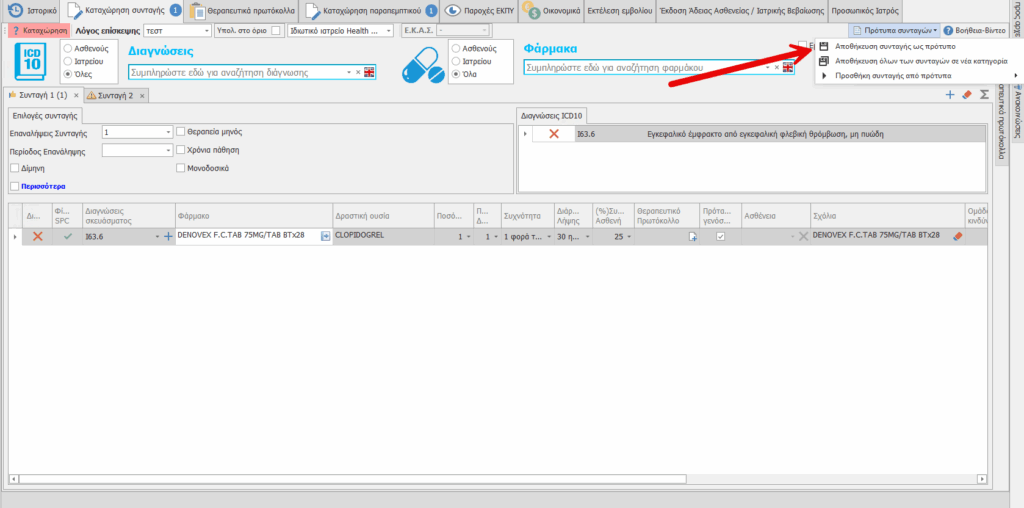
Task: Tick the Χρόνια πάθηση checkbox
Action: pos(181,150)
